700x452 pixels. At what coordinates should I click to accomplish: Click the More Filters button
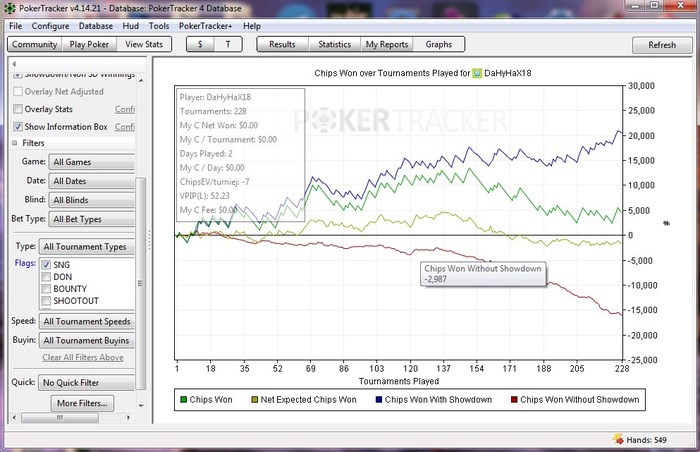click(82, 403)
